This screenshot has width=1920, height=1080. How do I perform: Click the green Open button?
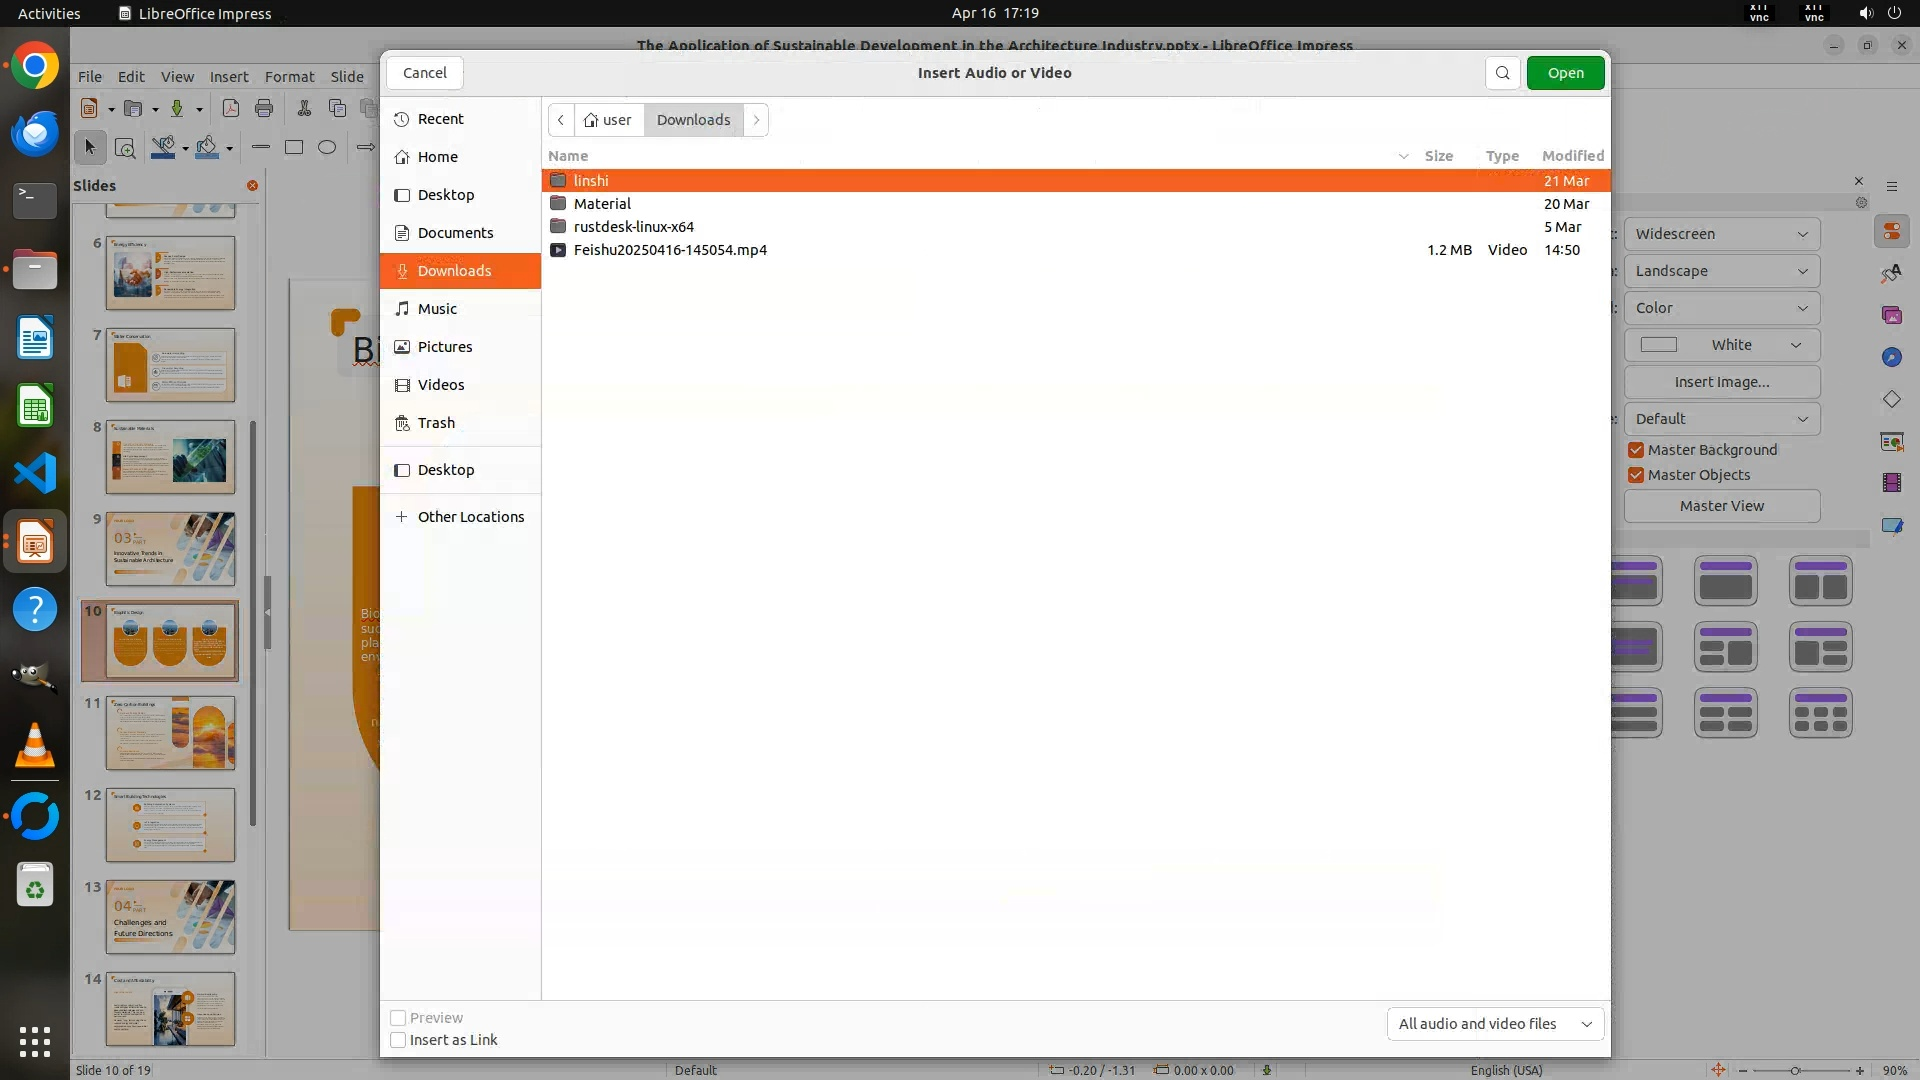pos(1565,73)
